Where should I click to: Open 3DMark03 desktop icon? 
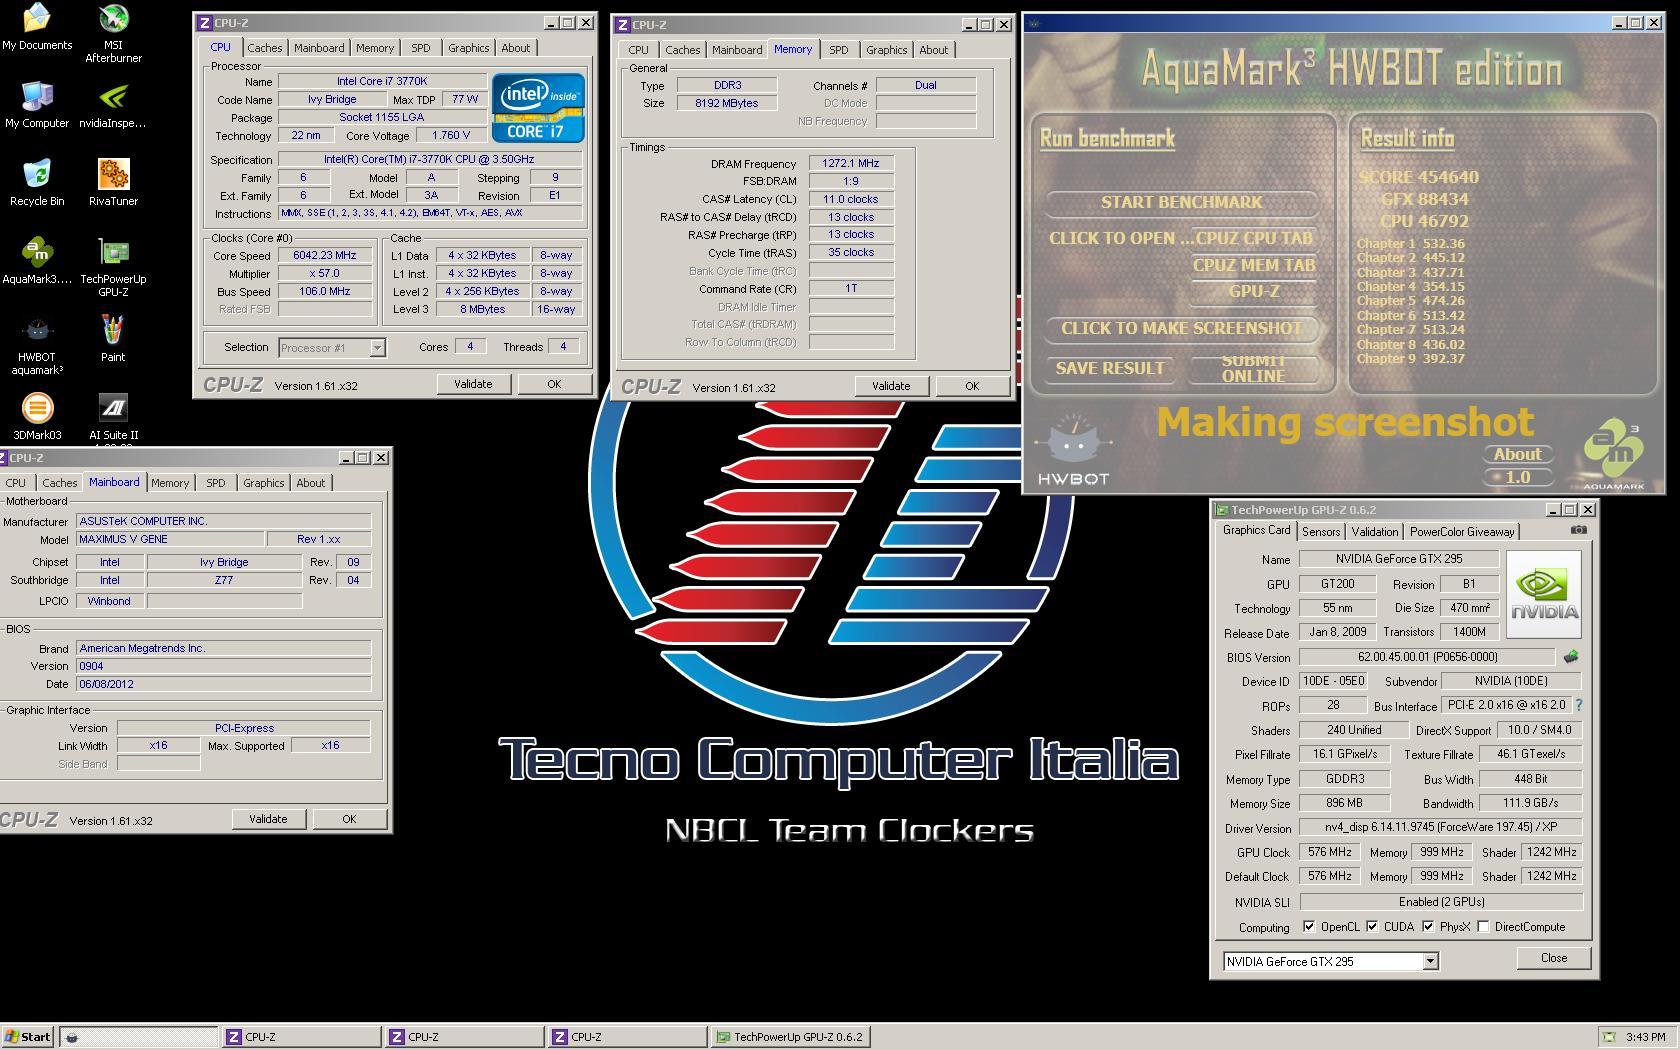tap(37, 417)
